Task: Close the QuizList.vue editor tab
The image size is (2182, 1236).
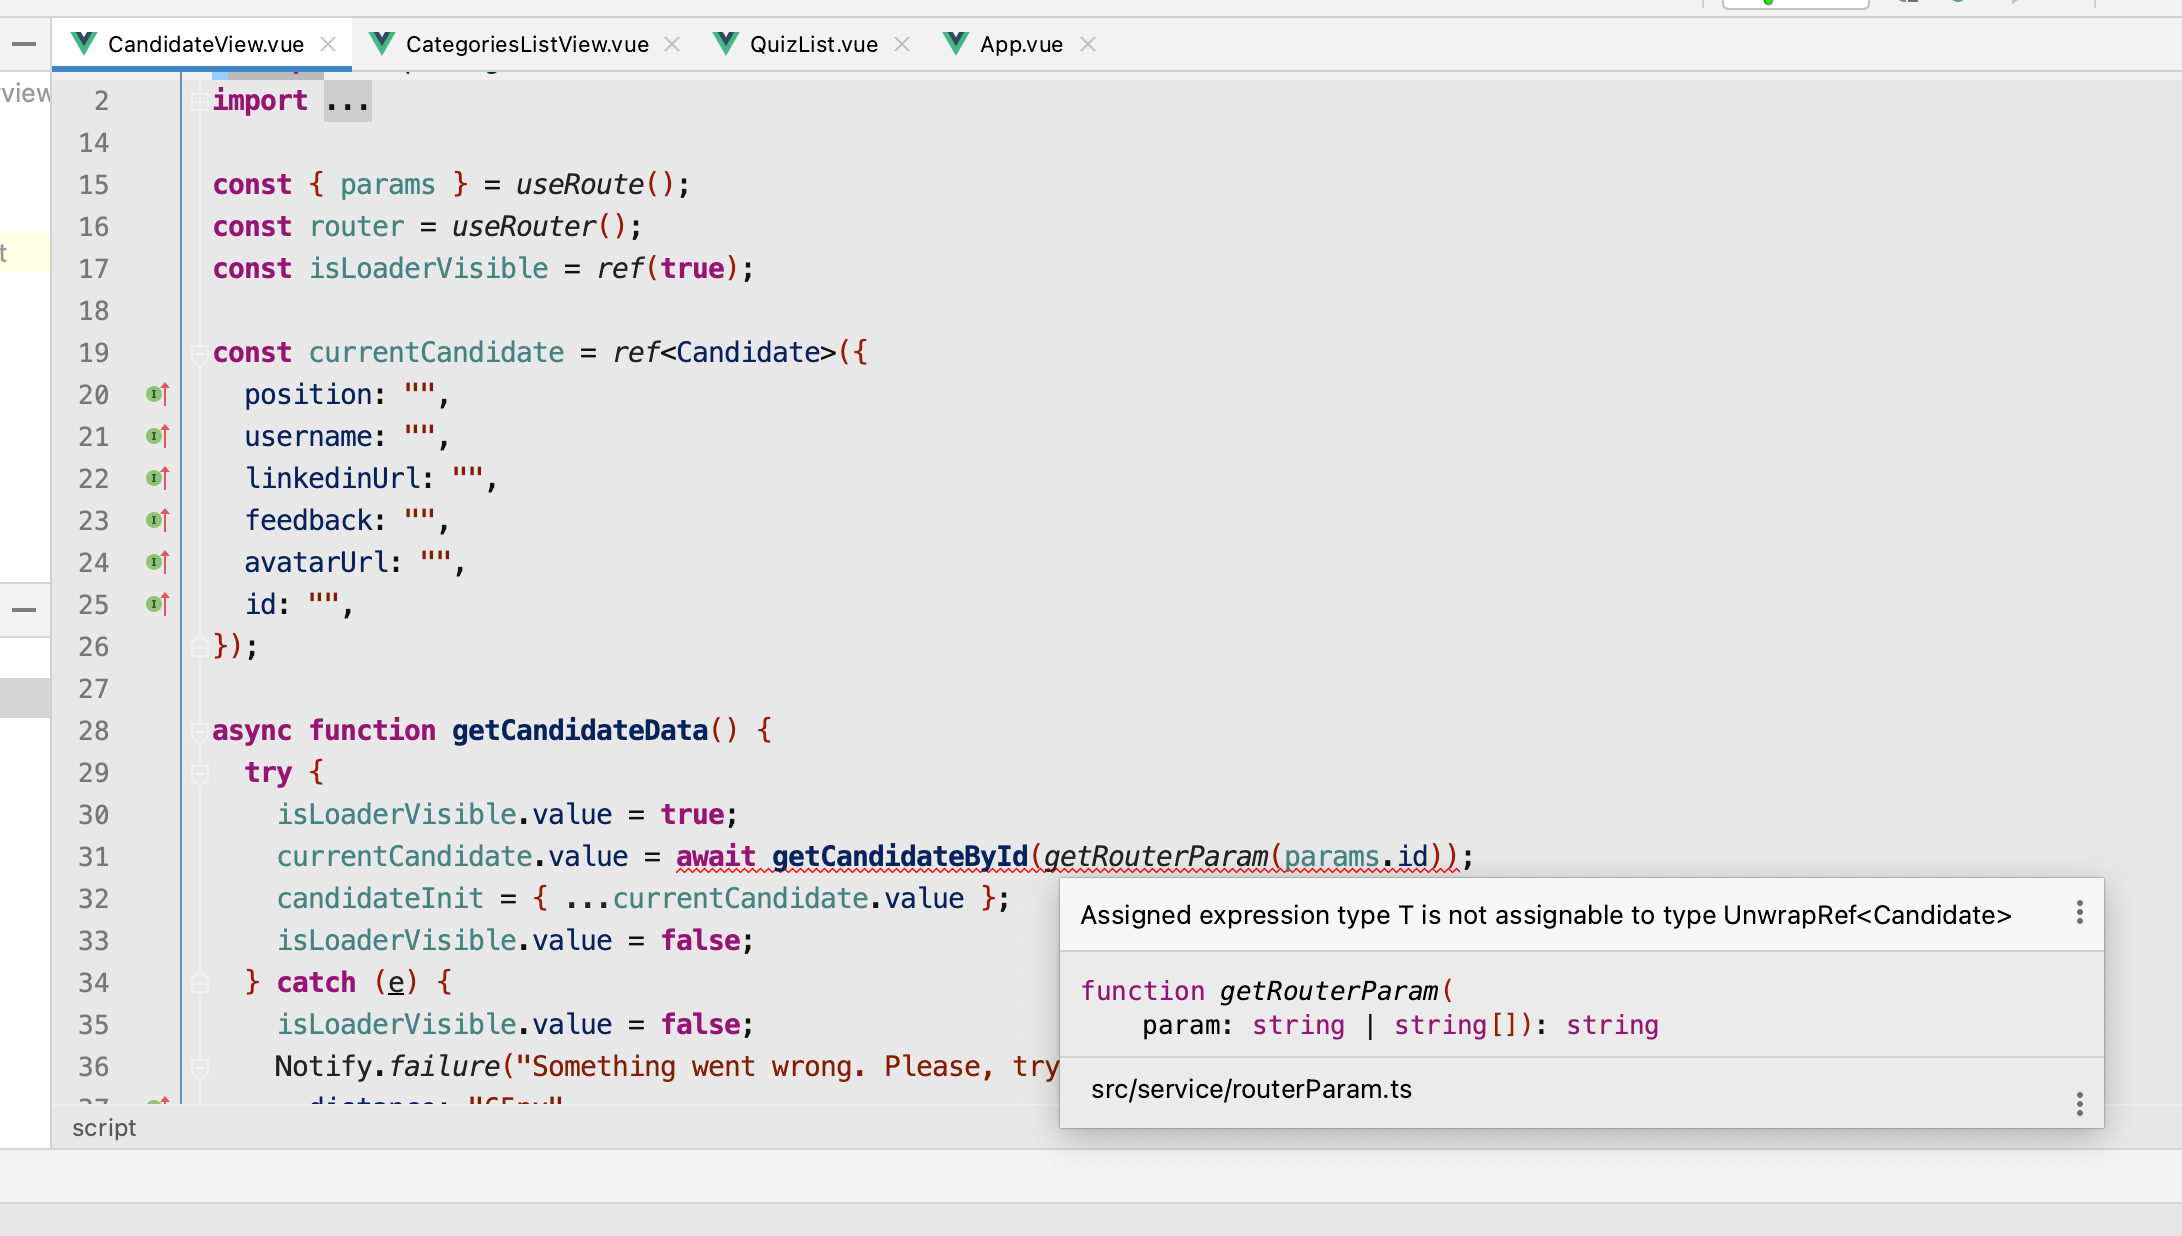Action: click(901, 44)
